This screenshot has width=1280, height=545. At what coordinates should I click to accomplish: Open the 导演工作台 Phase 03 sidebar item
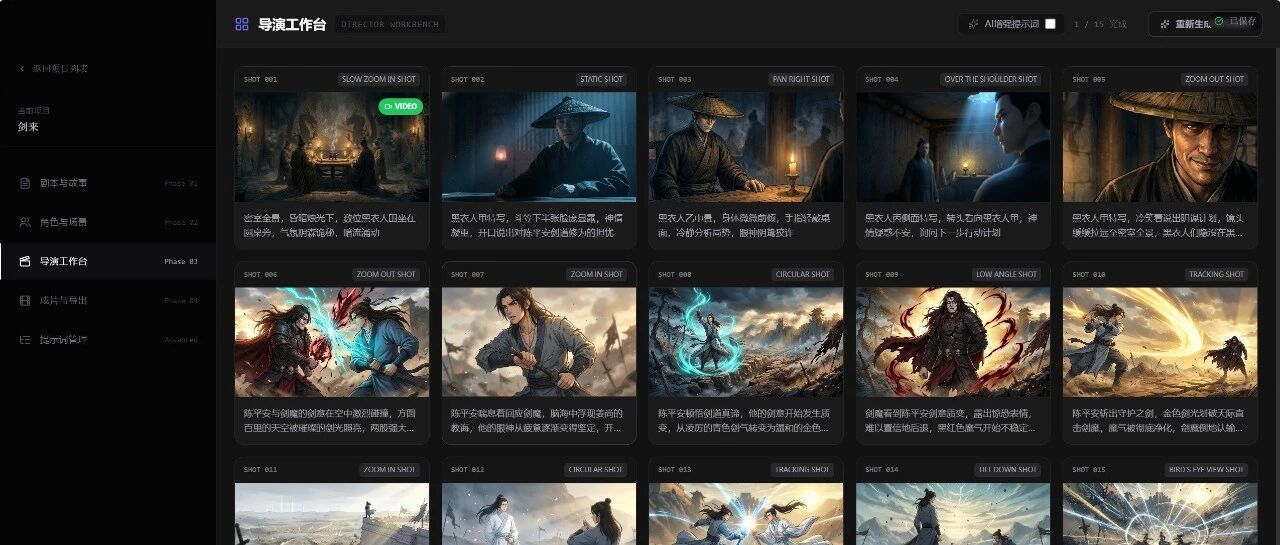click(x=108, y=261)
